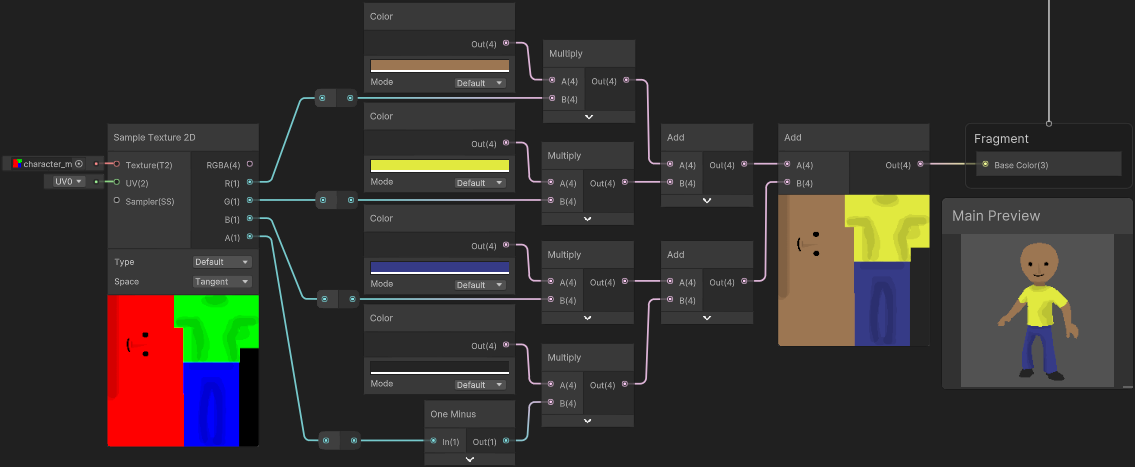The height and width of the screenshot is (467, 1135).
Task: Click the red-green-blue texture preview thumbnail
Action: [183, 370]
